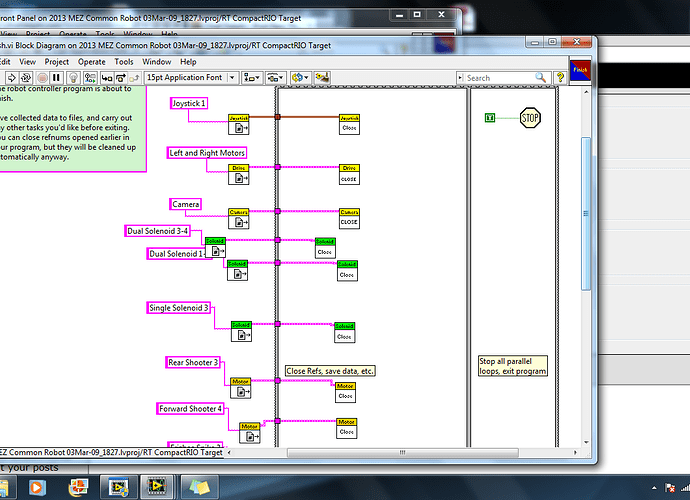Open the Tools menu
This screenshot has height=500, width=690.
tap(124, 62)
